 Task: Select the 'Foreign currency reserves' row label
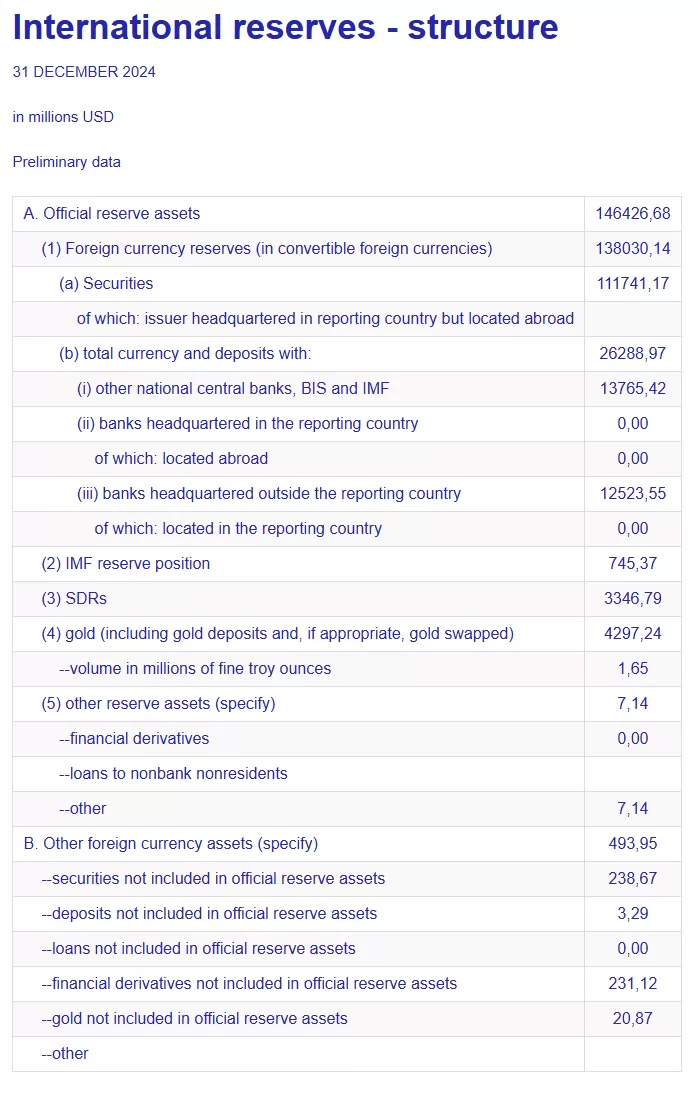coord(266,249)
